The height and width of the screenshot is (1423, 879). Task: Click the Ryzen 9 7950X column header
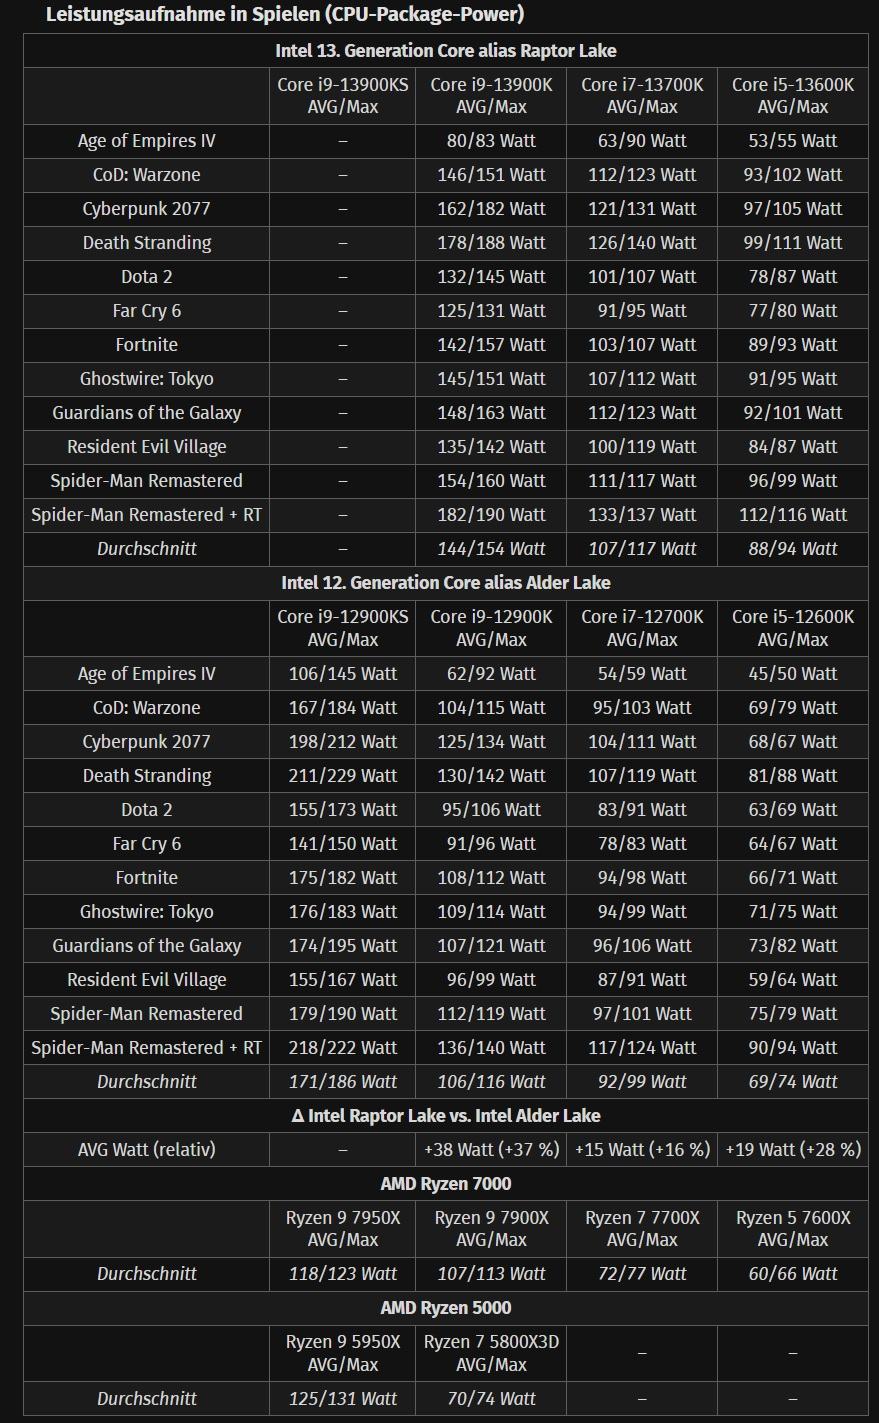click(342, 1229)
